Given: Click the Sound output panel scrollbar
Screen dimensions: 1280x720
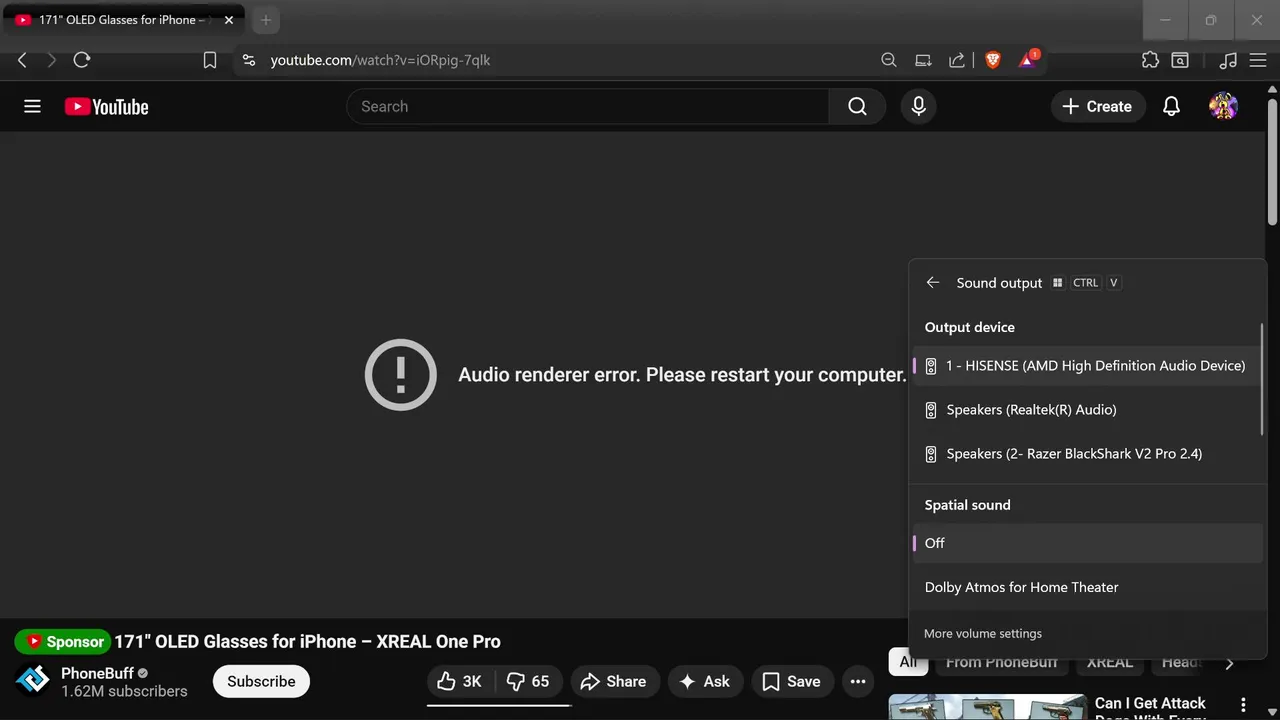Looking at the screenshot, I should (1262, 380).
